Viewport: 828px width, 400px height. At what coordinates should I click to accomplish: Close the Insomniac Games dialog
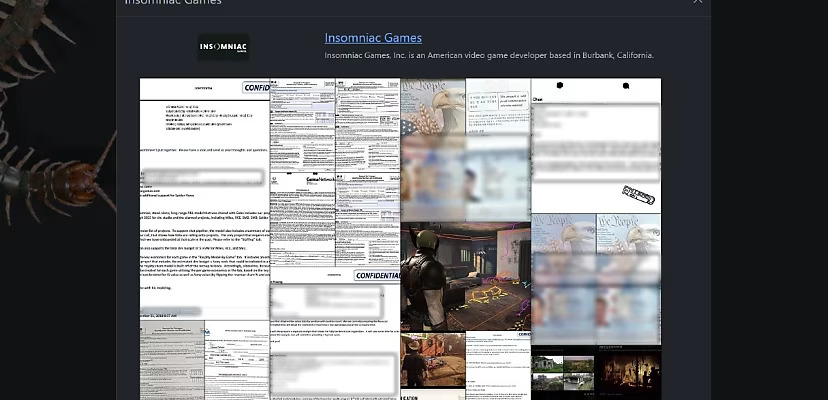click(x=698, y=2)
